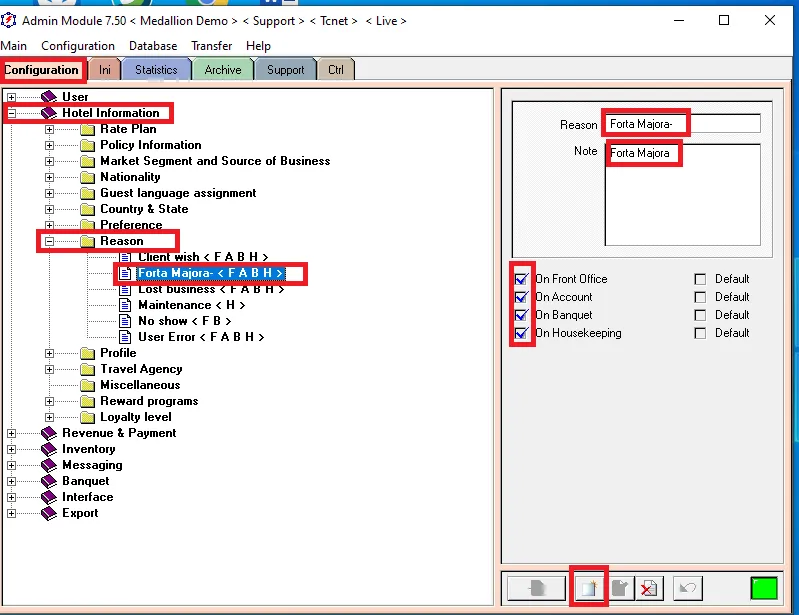Click the Reason folder icon

click(x=88, y=241)
